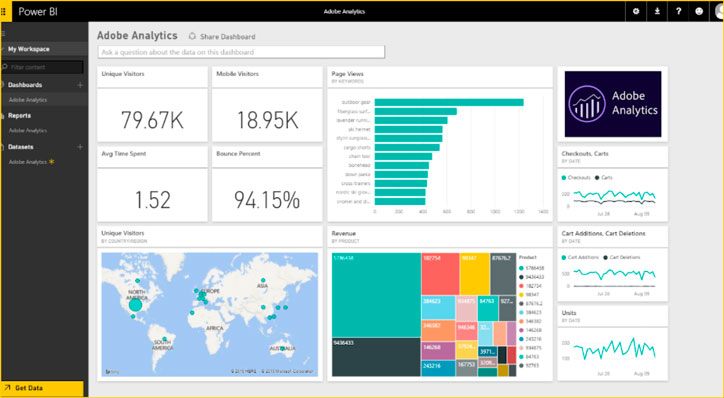Collapse the Datasets section
This screenshot has height=398, width=724.
[x=21, y=147]
